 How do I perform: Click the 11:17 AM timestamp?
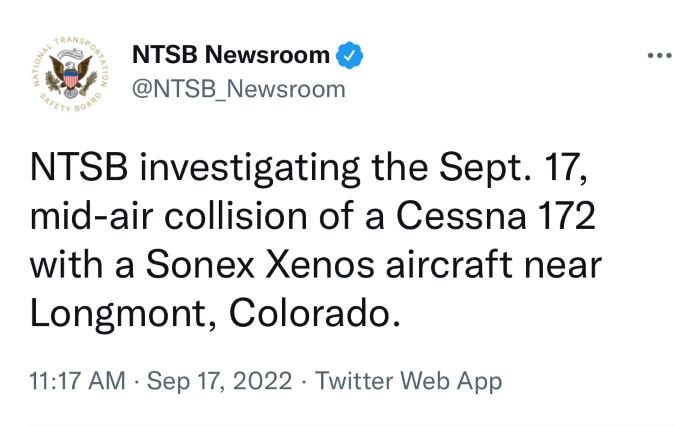pyautogui.click(x=78, y=381)
